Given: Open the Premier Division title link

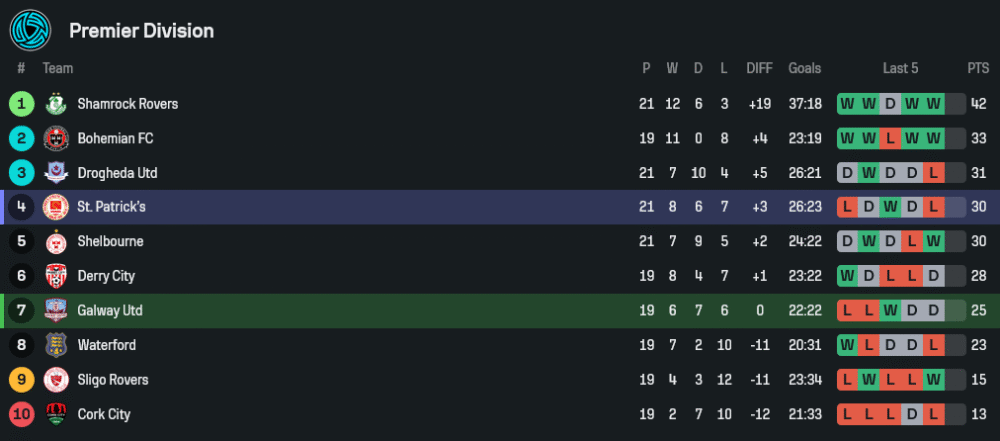Looking at the screenshot, I should click(x=141, y=31).
